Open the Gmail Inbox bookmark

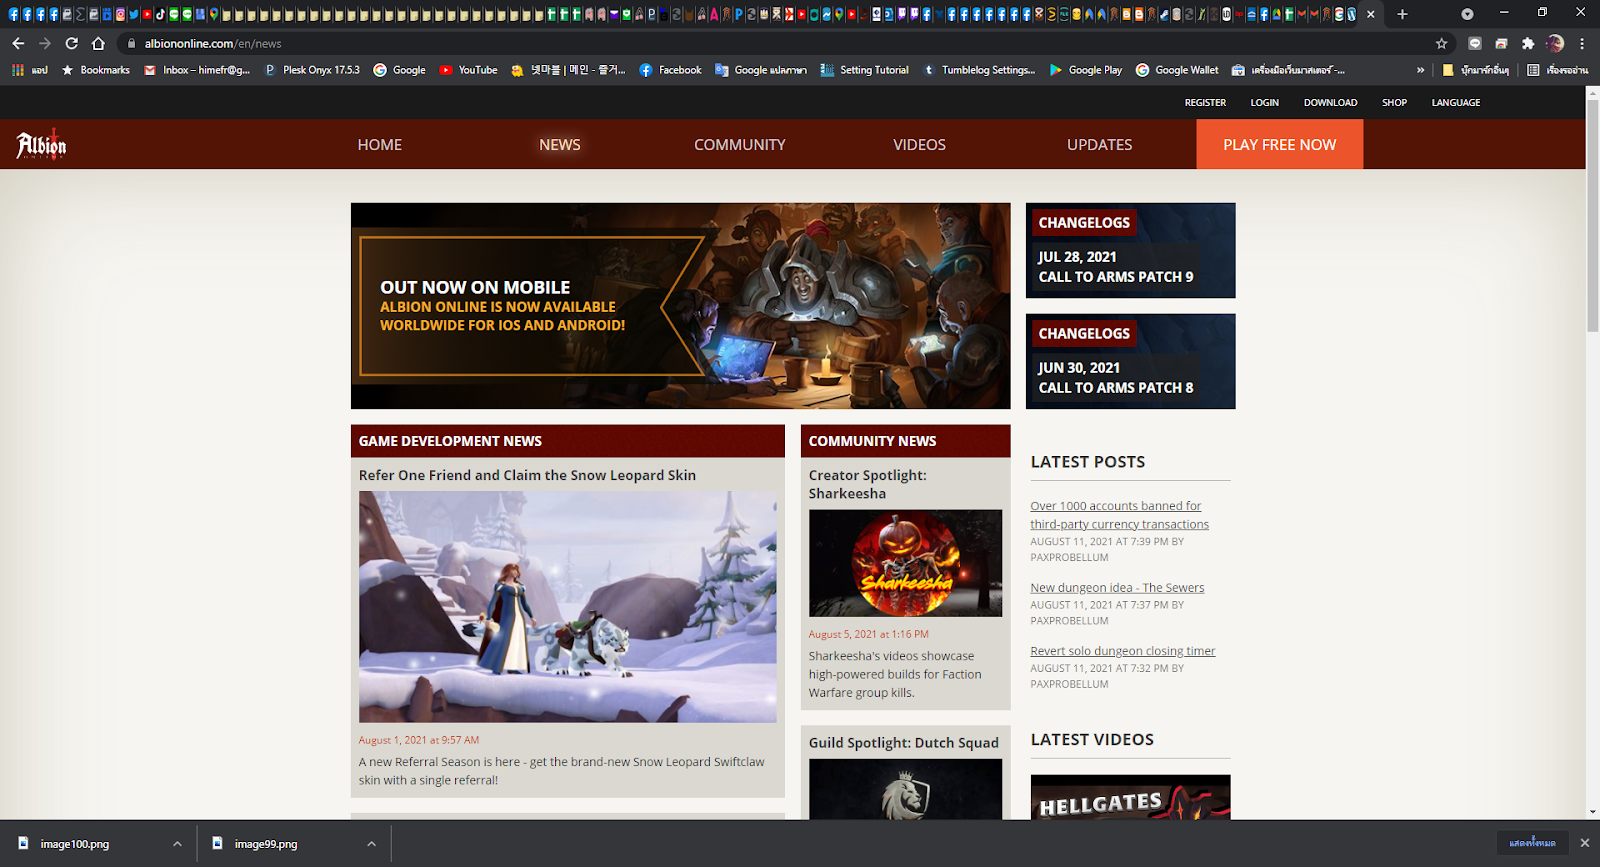click(x=197, y=70)
